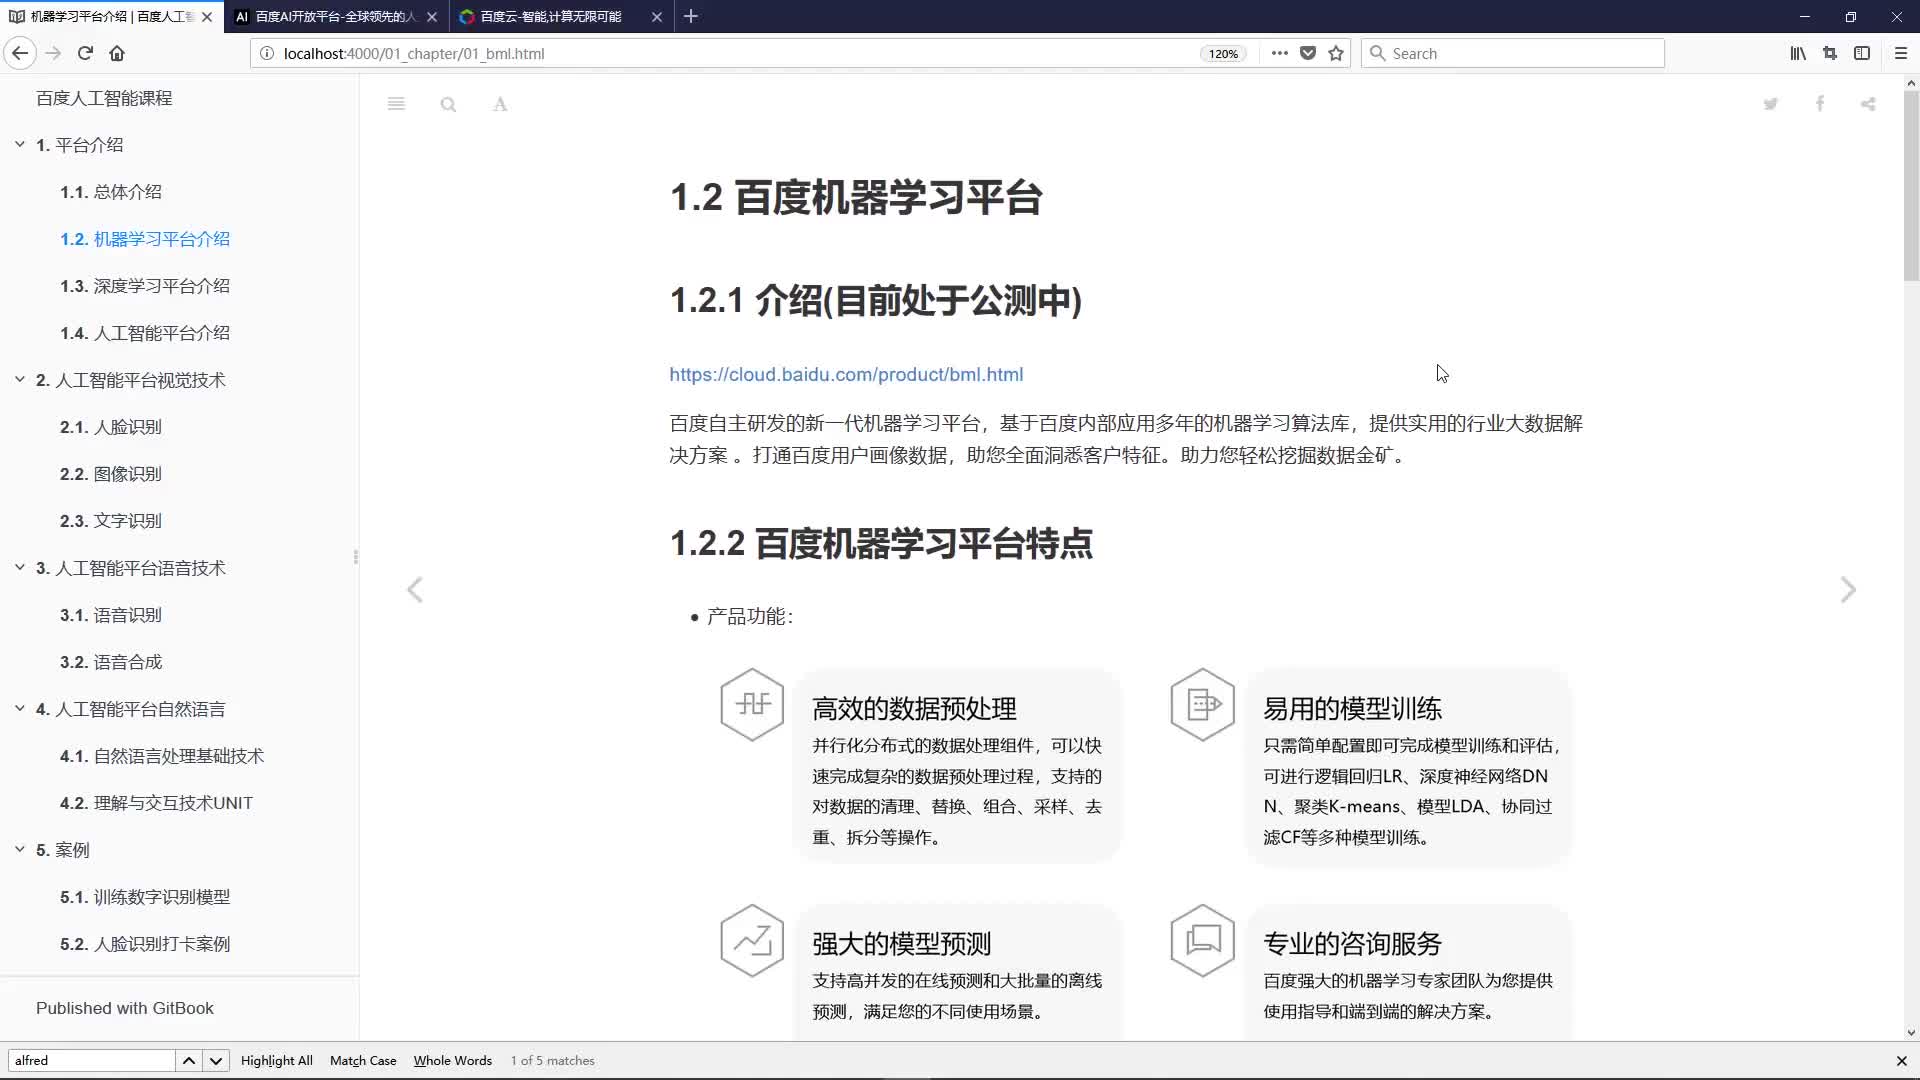1920x1080 pixels.
Task: Open 3.2 语音合成 section
Action: pyautogui.click(x=110, y=662)
